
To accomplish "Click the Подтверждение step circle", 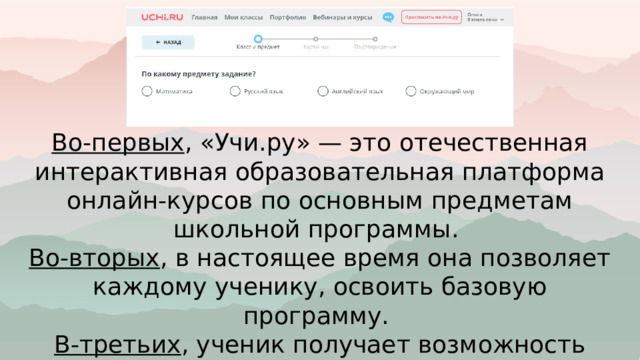I will pyautogui.click(x=375, y=39).
